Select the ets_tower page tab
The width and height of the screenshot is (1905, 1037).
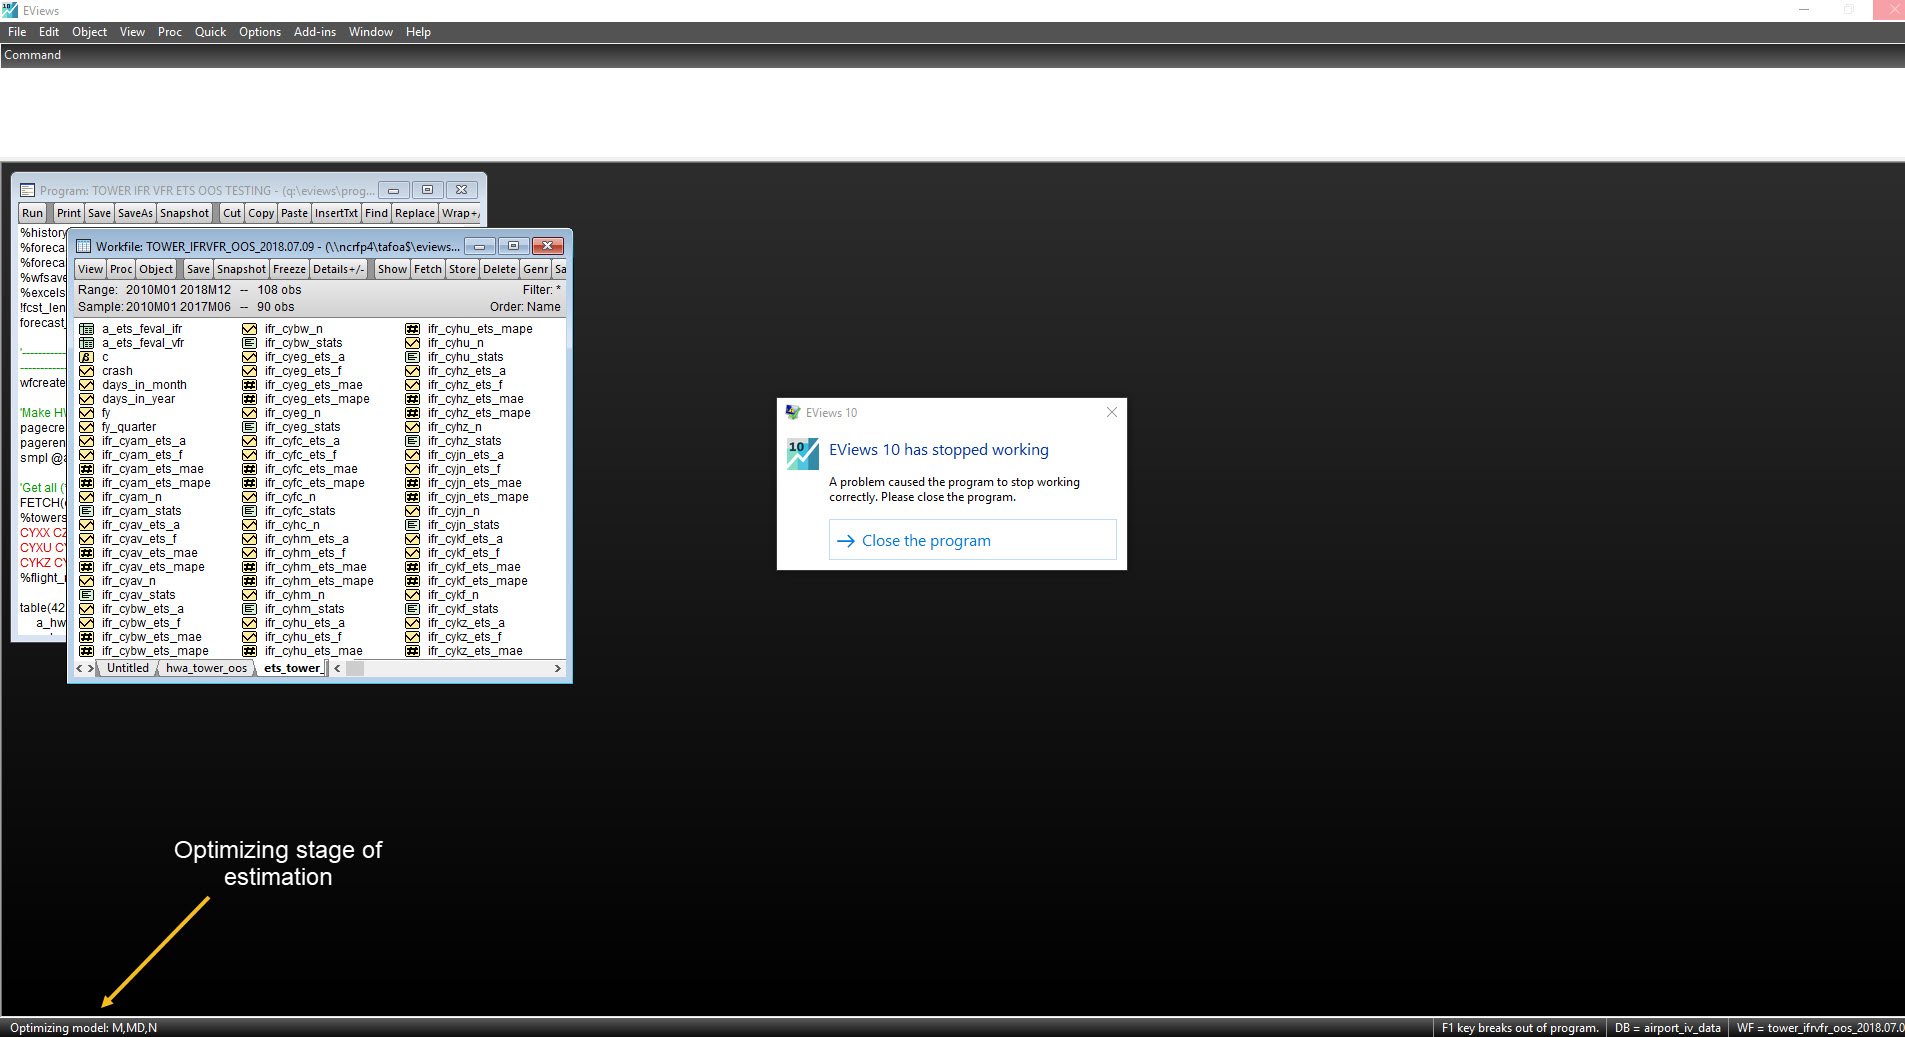292,668
